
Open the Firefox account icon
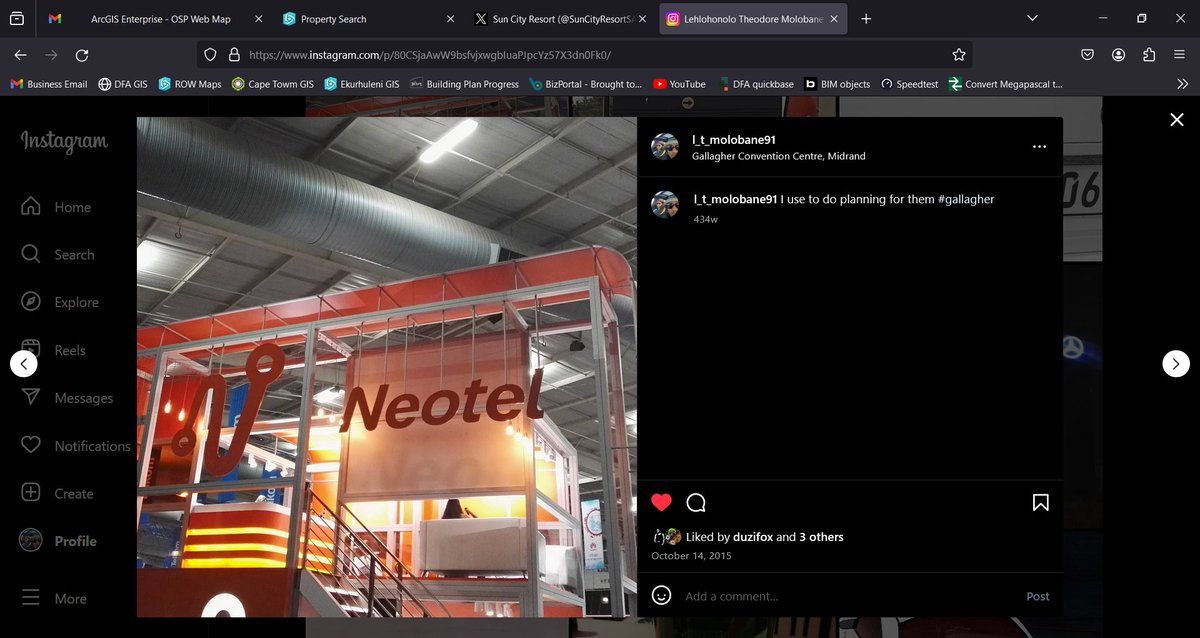[x=1119, y=55]
